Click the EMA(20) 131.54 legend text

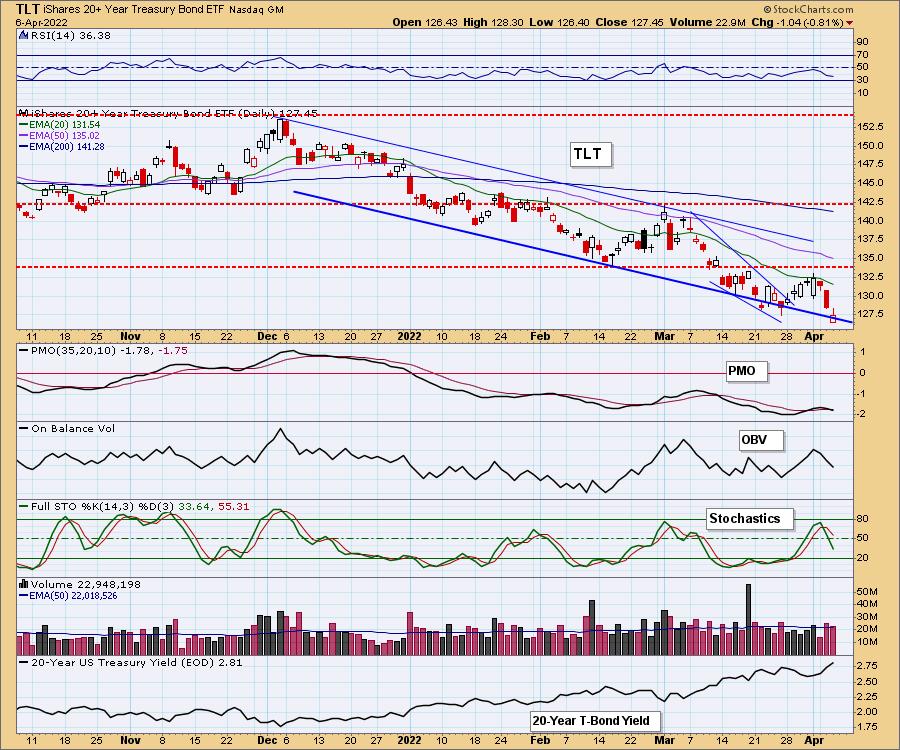[x=64, y=125]
